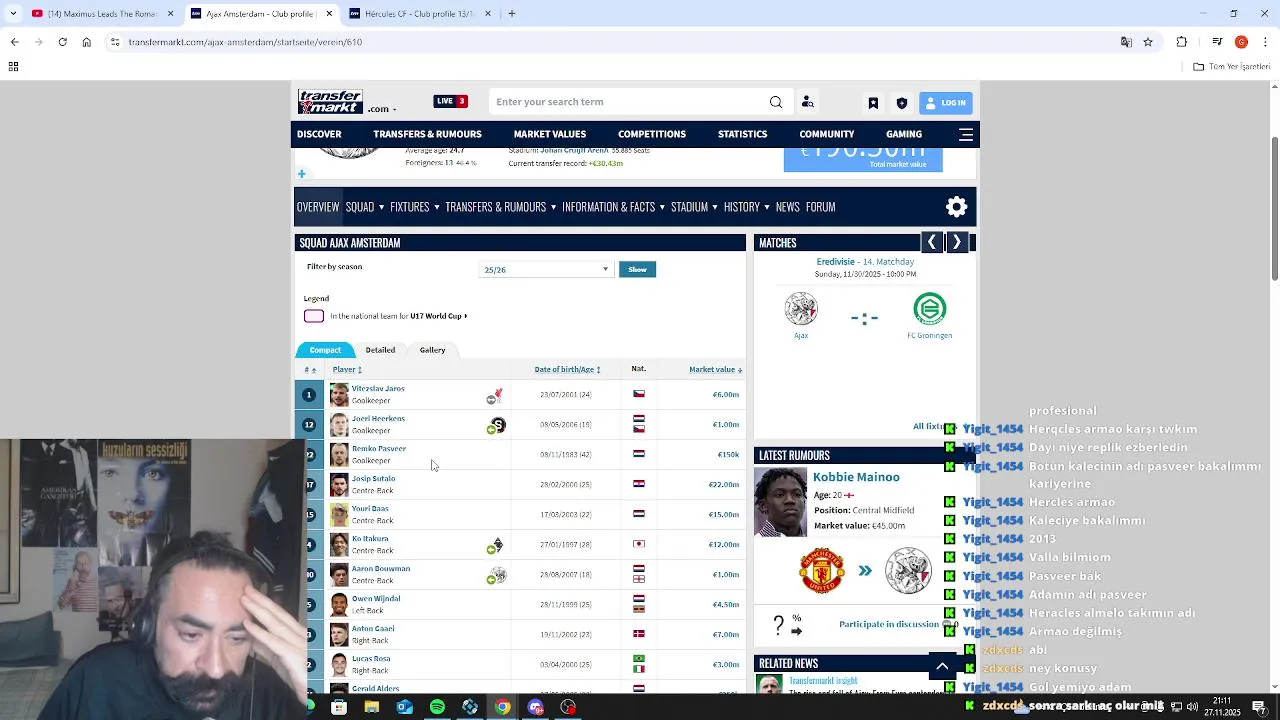
Task: Switch to the Detailed squad view
Action: (x=380, y=350)
